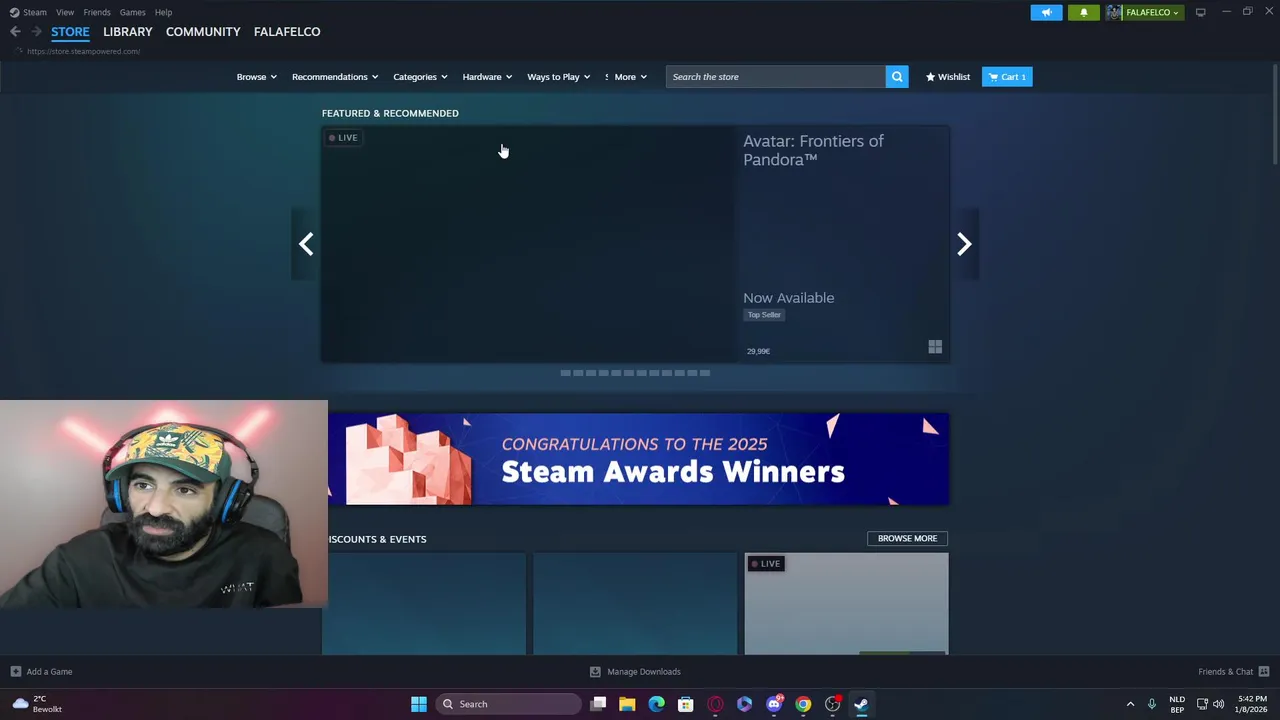Open the LIVE thumbnail in Discounts & Events

(x=846, y=604)
